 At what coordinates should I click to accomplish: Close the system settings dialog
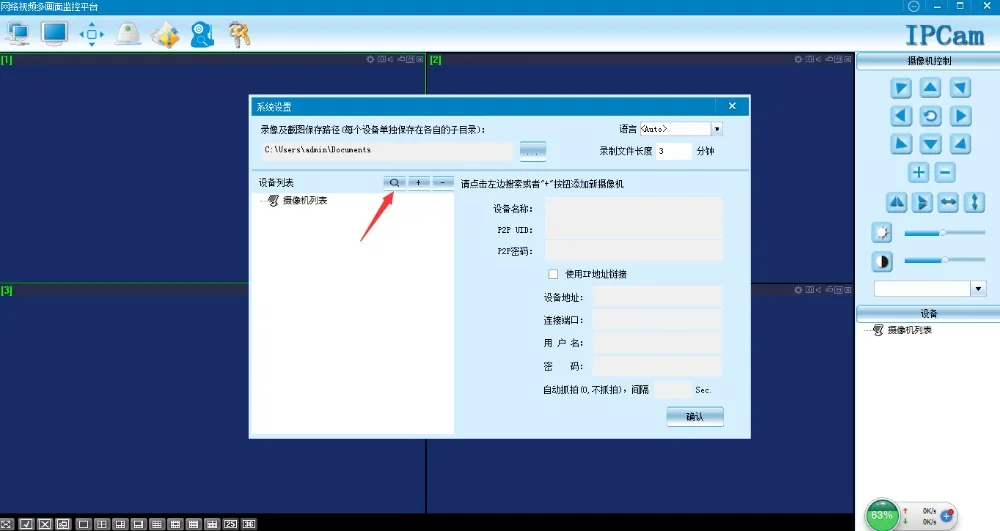tap(732, 106)
